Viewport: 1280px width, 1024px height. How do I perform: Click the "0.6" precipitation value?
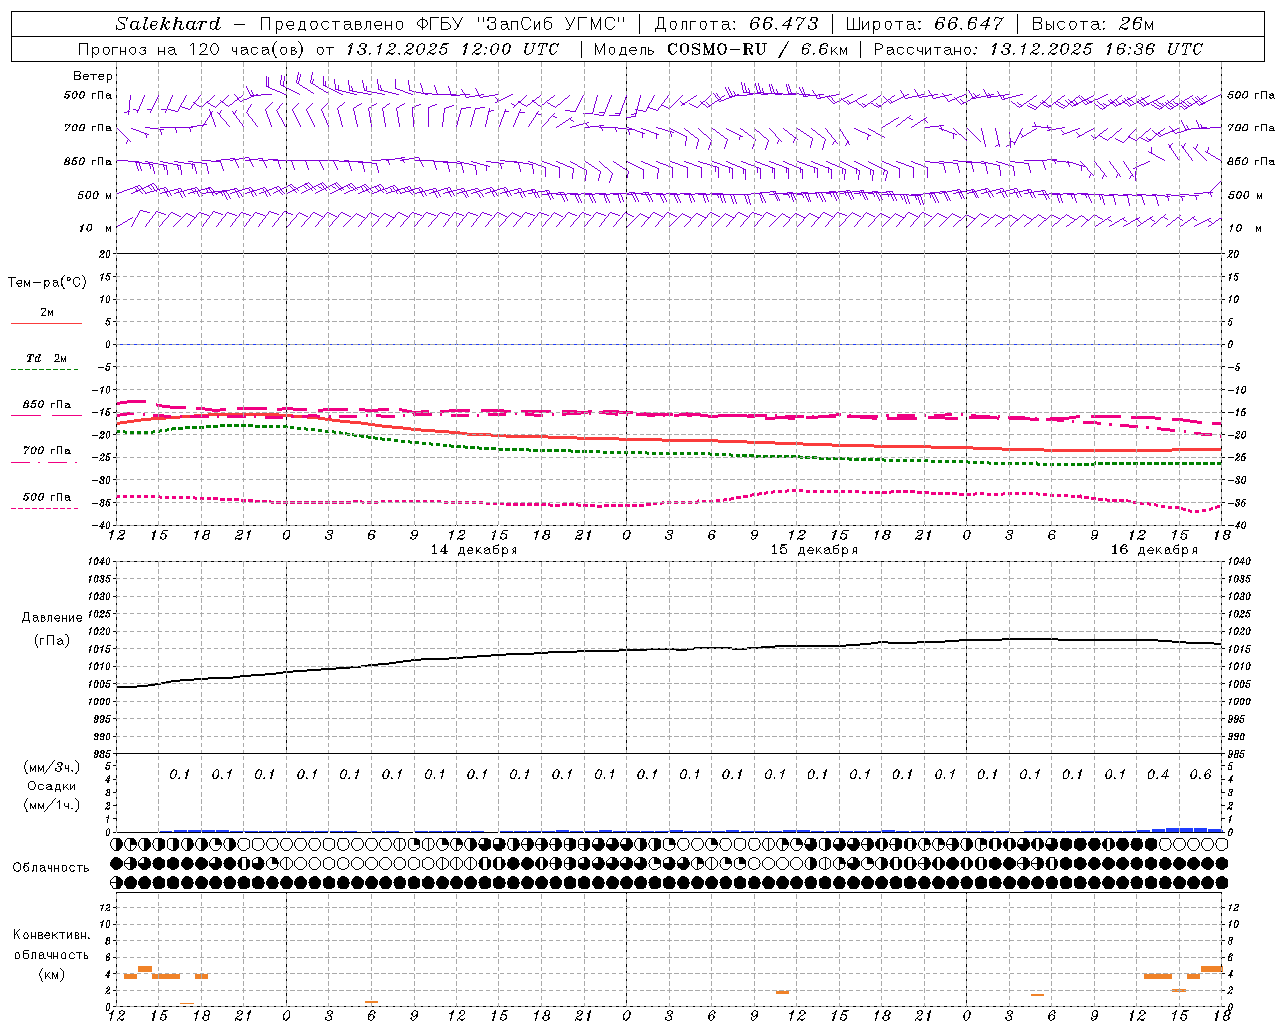coord(1201,775)
